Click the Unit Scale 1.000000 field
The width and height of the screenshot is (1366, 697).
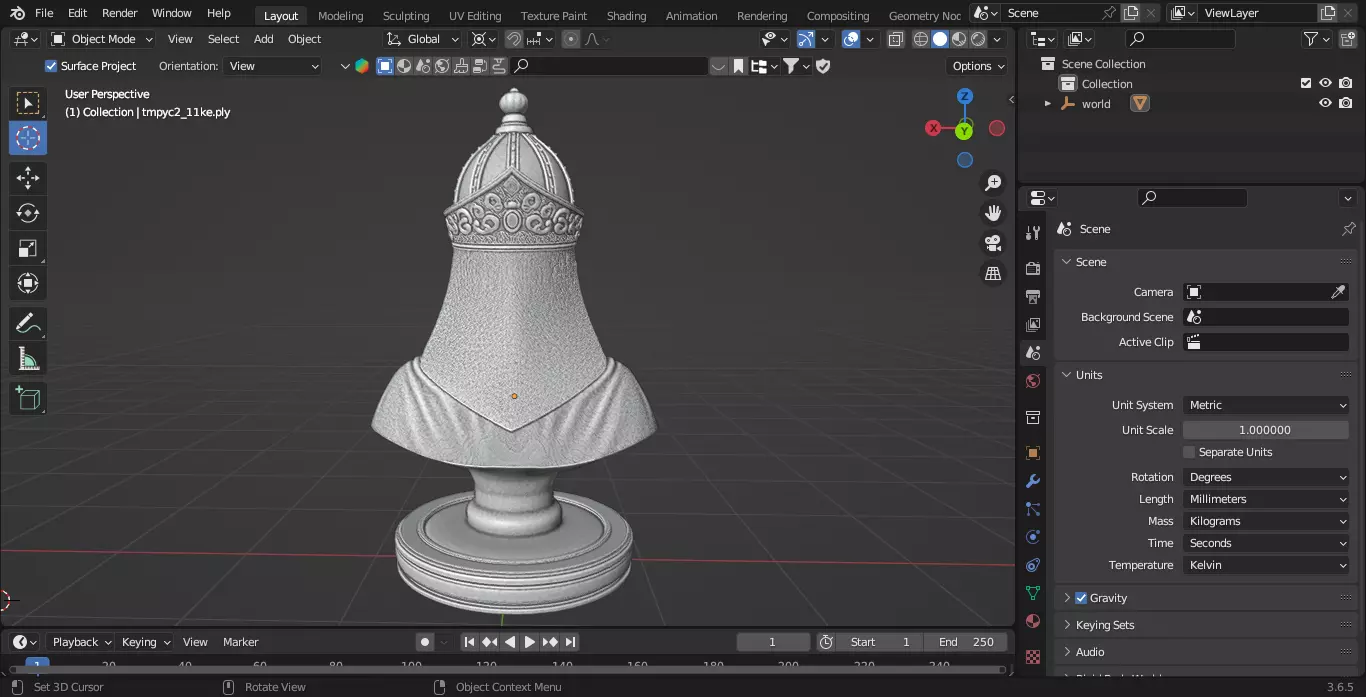1266,430
